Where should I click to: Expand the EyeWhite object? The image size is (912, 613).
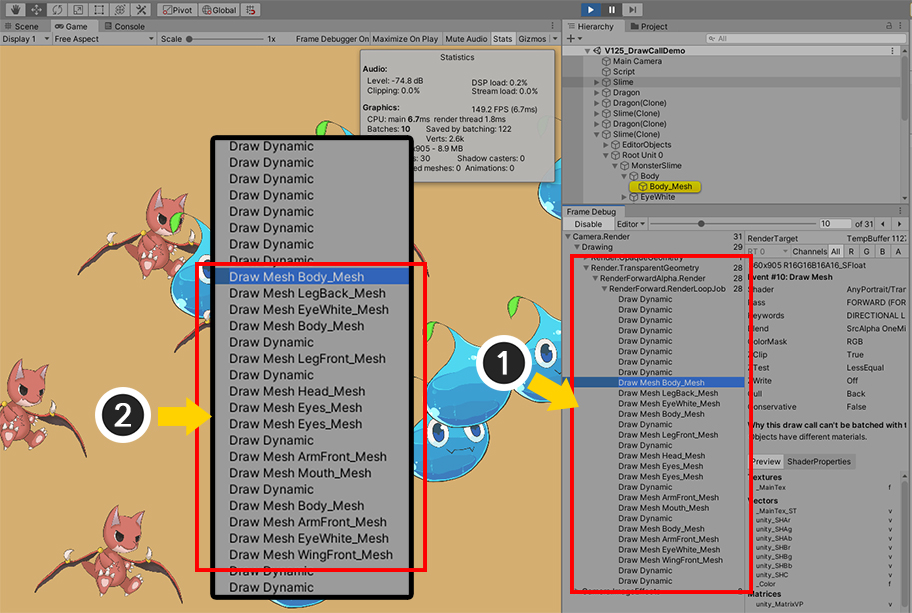point(625,197)
